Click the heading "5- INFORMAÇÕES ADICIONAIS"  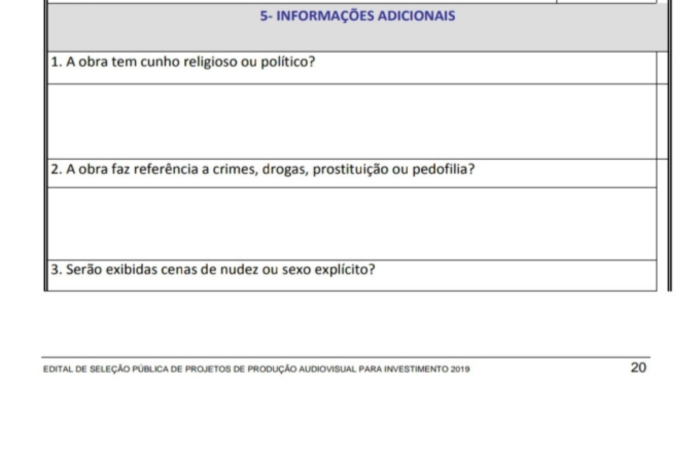click(358, 16)
